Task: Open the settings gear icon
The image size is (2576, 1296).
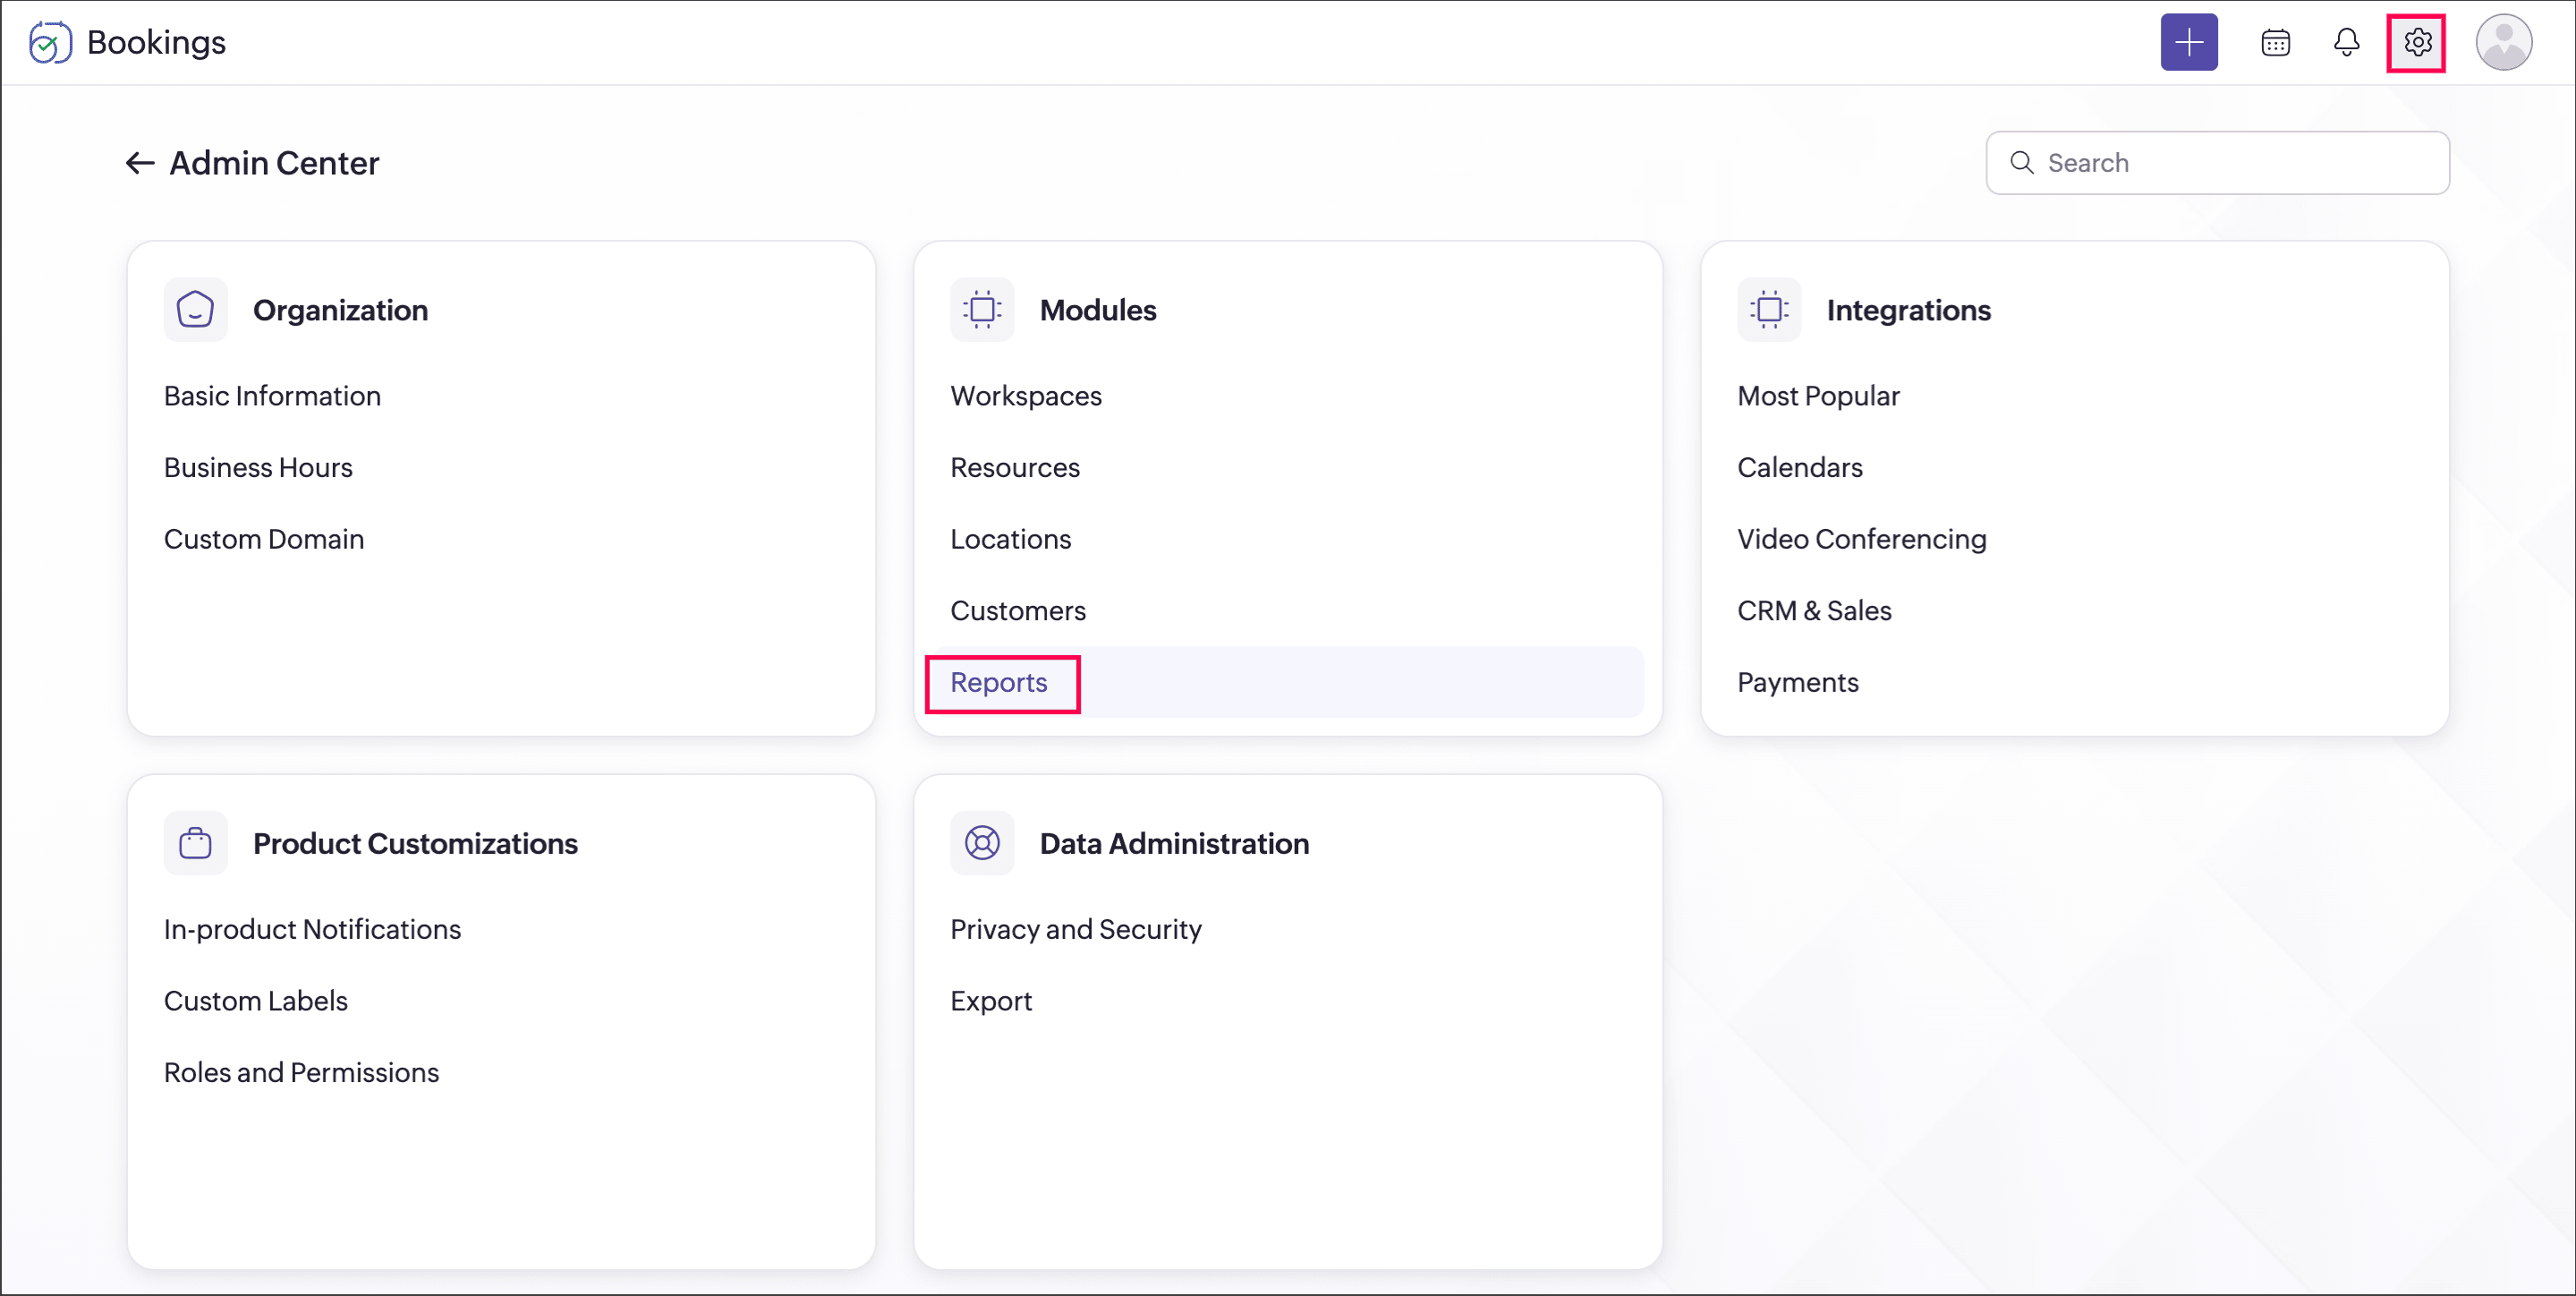Action: [2417, 43]
